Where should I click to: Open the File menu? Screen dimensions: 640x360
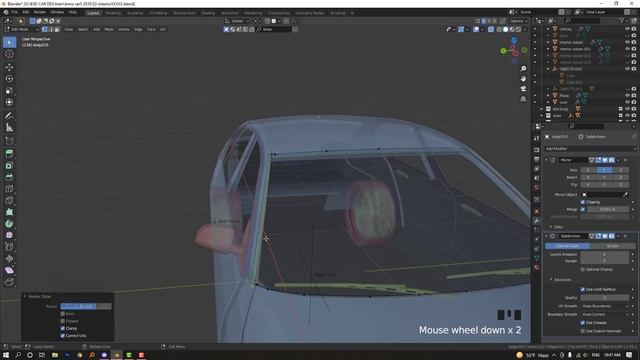click(x=15, y=12)
